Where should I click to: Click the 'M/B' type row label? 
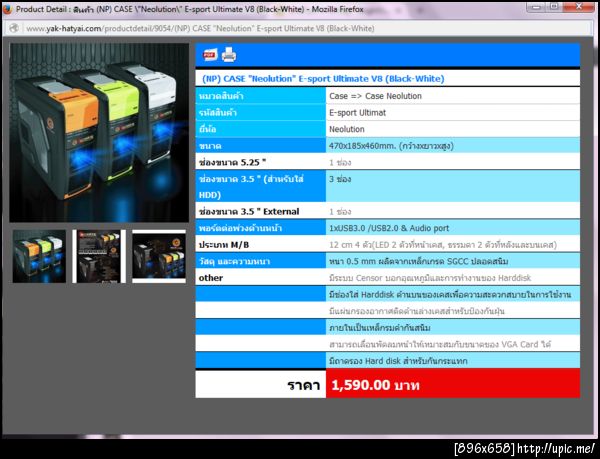click(224, 245)
